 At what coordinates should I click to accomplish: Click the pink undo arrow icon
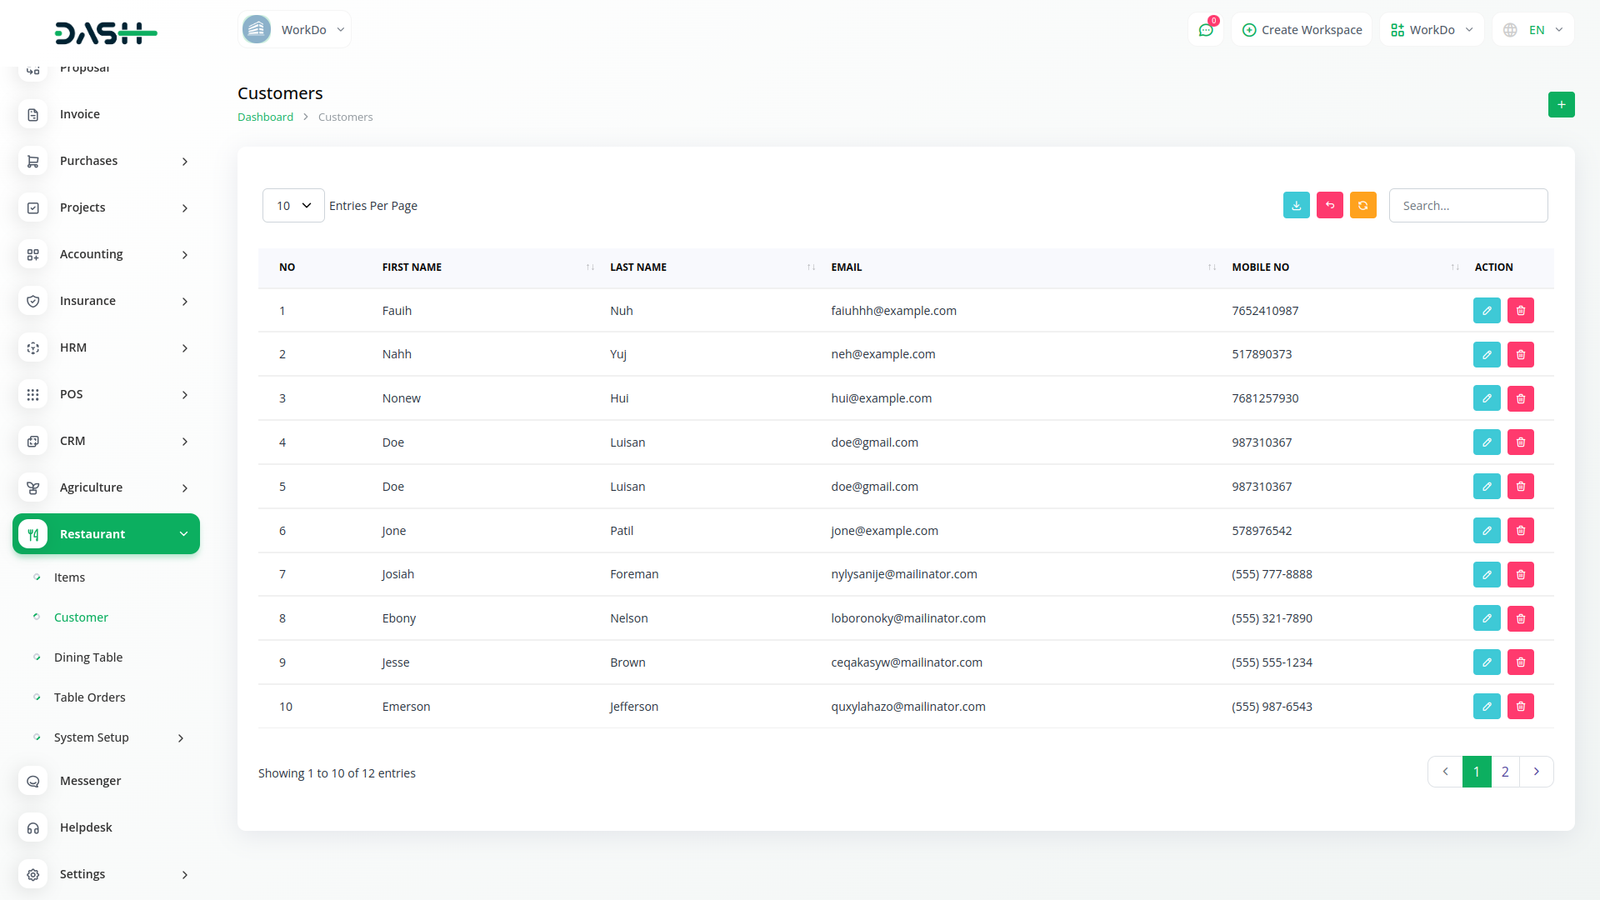tap(1329, 205)
